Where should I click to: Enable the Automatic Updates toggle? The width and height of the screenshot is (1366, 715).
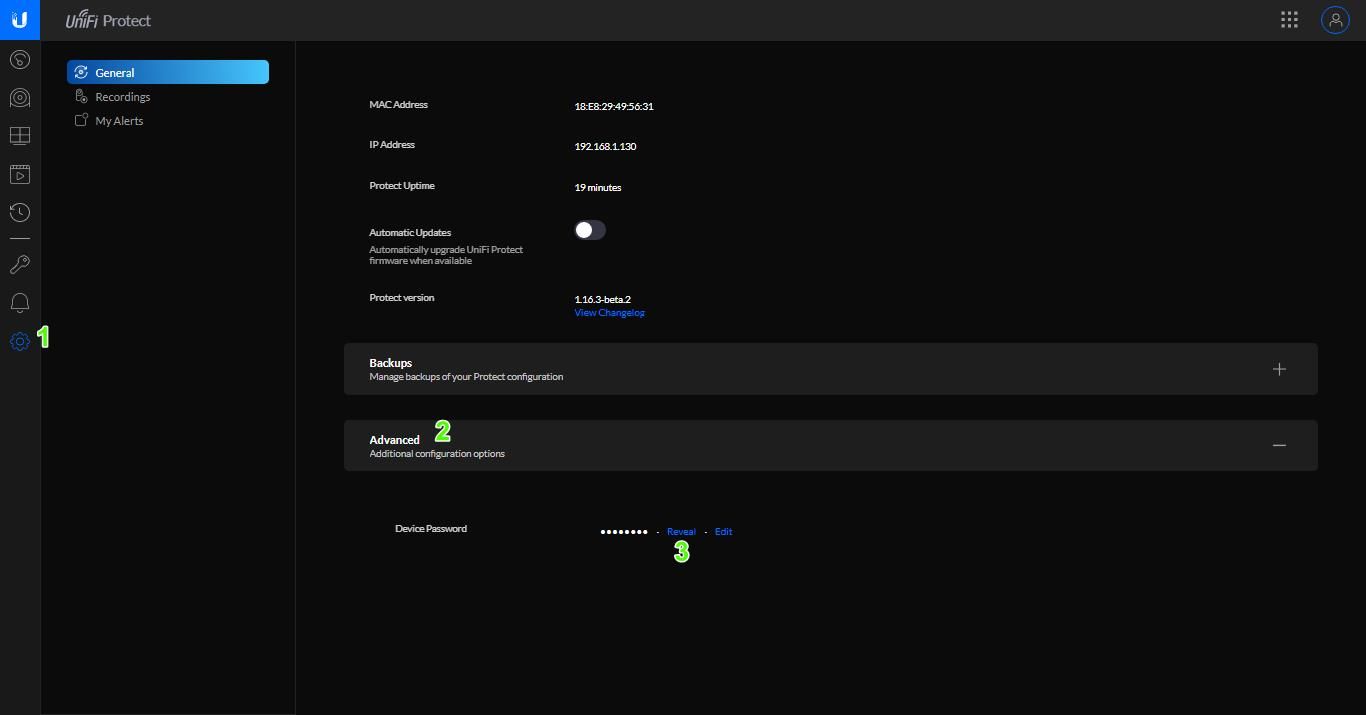point(589,230)
